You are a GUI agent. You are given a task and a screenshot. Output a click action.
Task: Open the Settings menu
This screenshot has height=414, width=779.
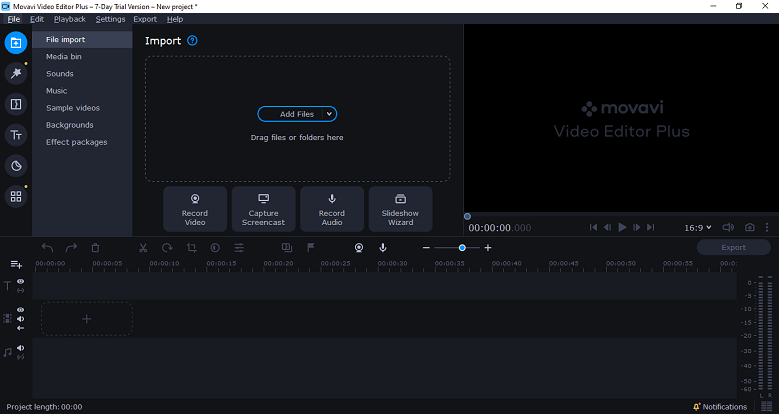coord(110,19)
